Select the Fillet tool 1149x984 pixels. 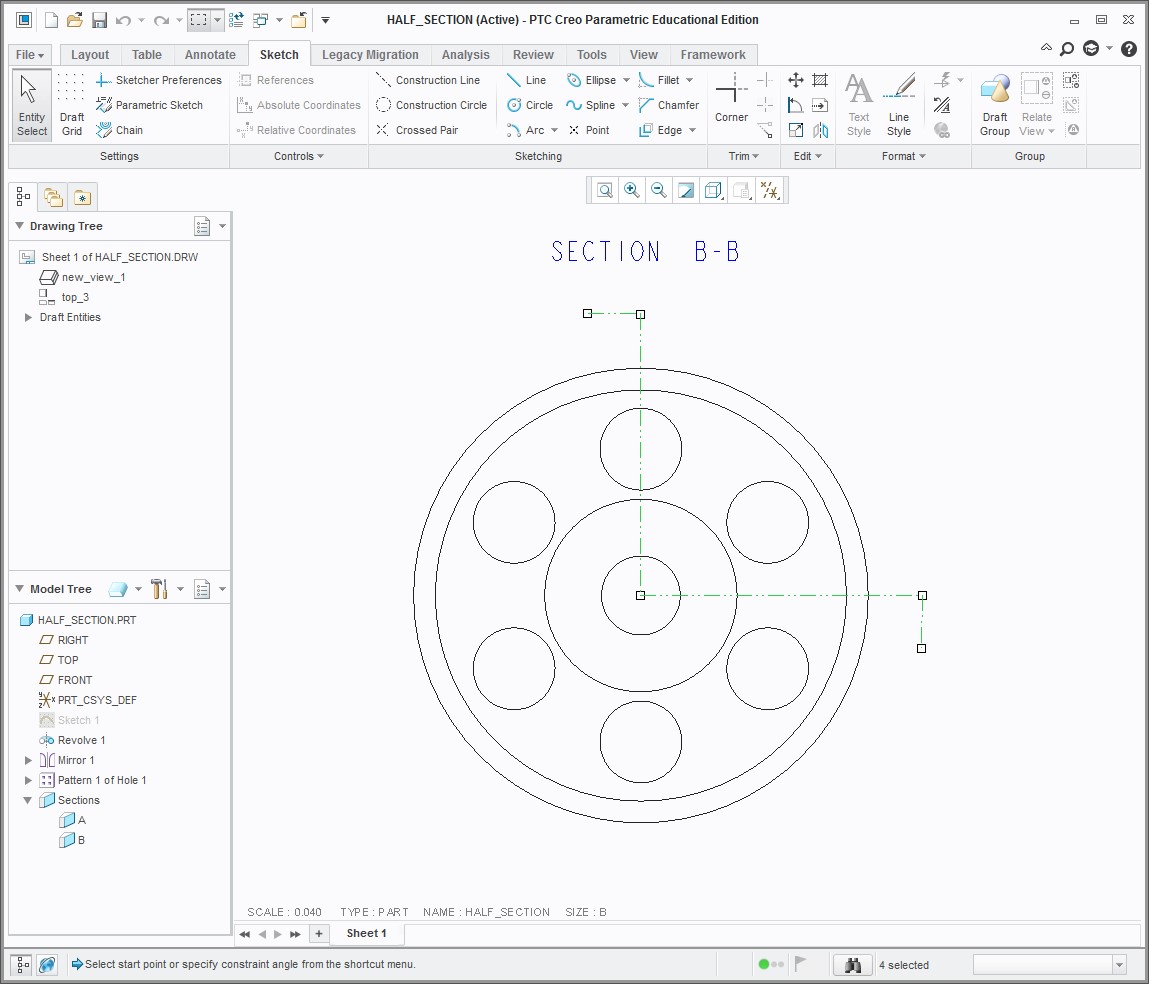[659, 80]
